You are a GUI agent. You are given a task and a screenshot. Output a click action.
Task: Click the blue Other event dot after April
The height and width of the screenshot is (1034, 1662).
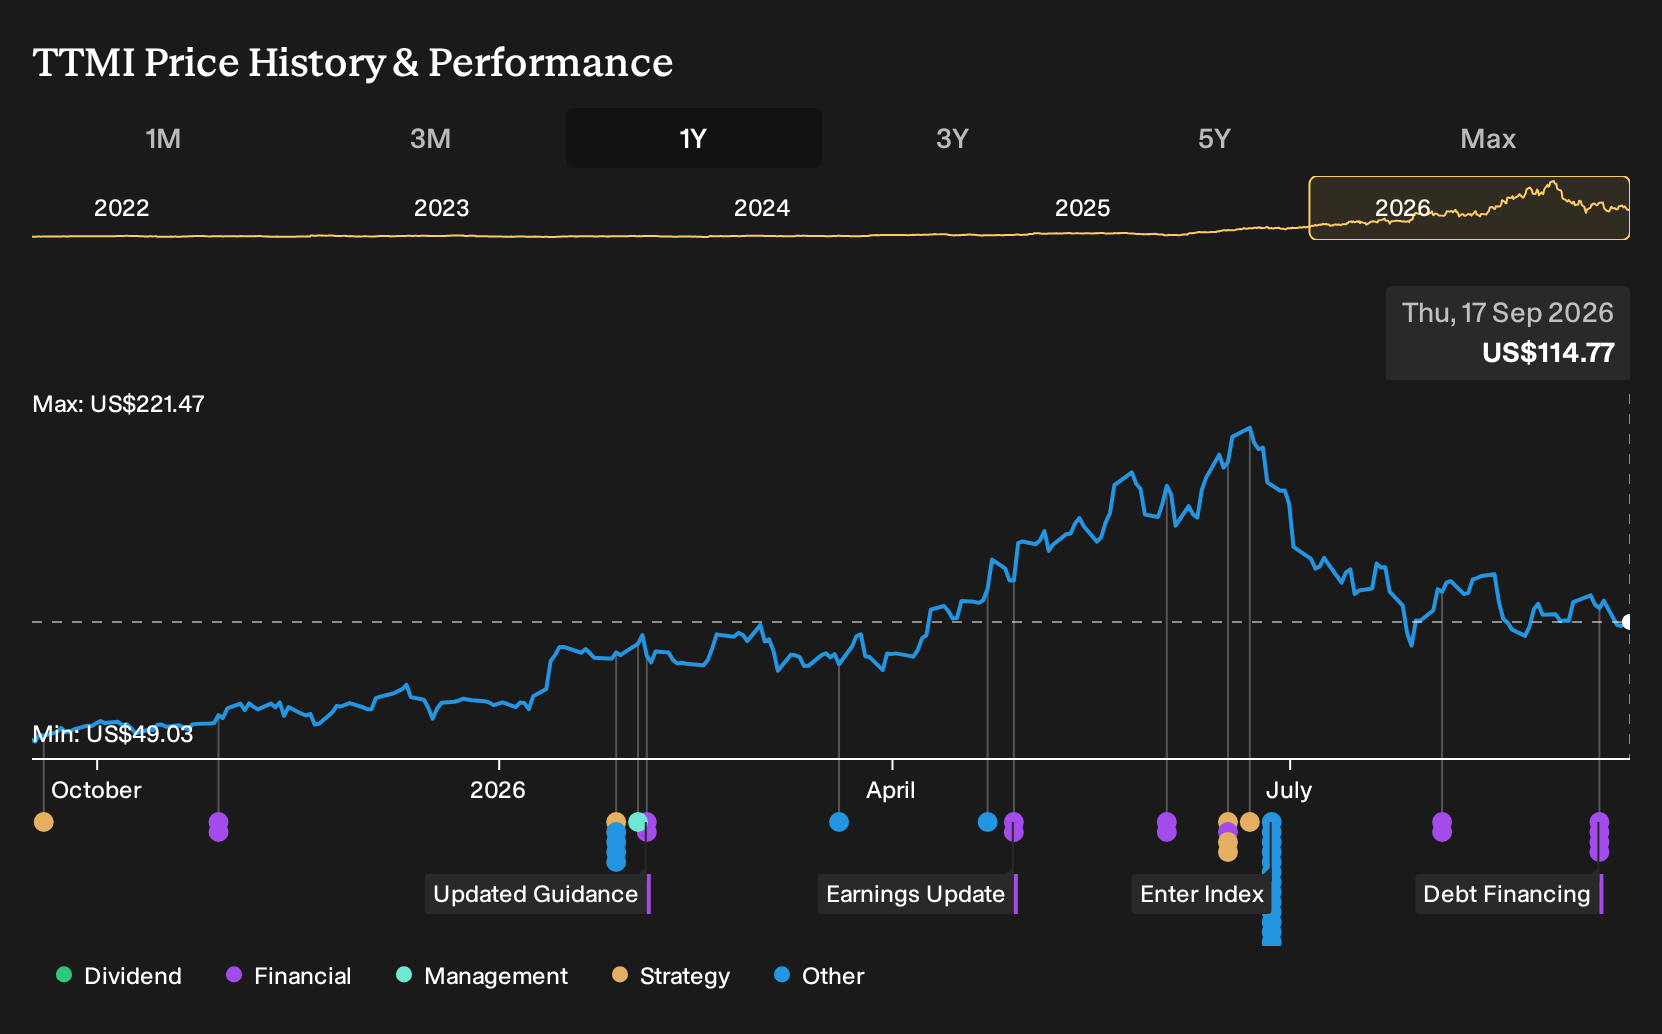(x=987, y=822)
